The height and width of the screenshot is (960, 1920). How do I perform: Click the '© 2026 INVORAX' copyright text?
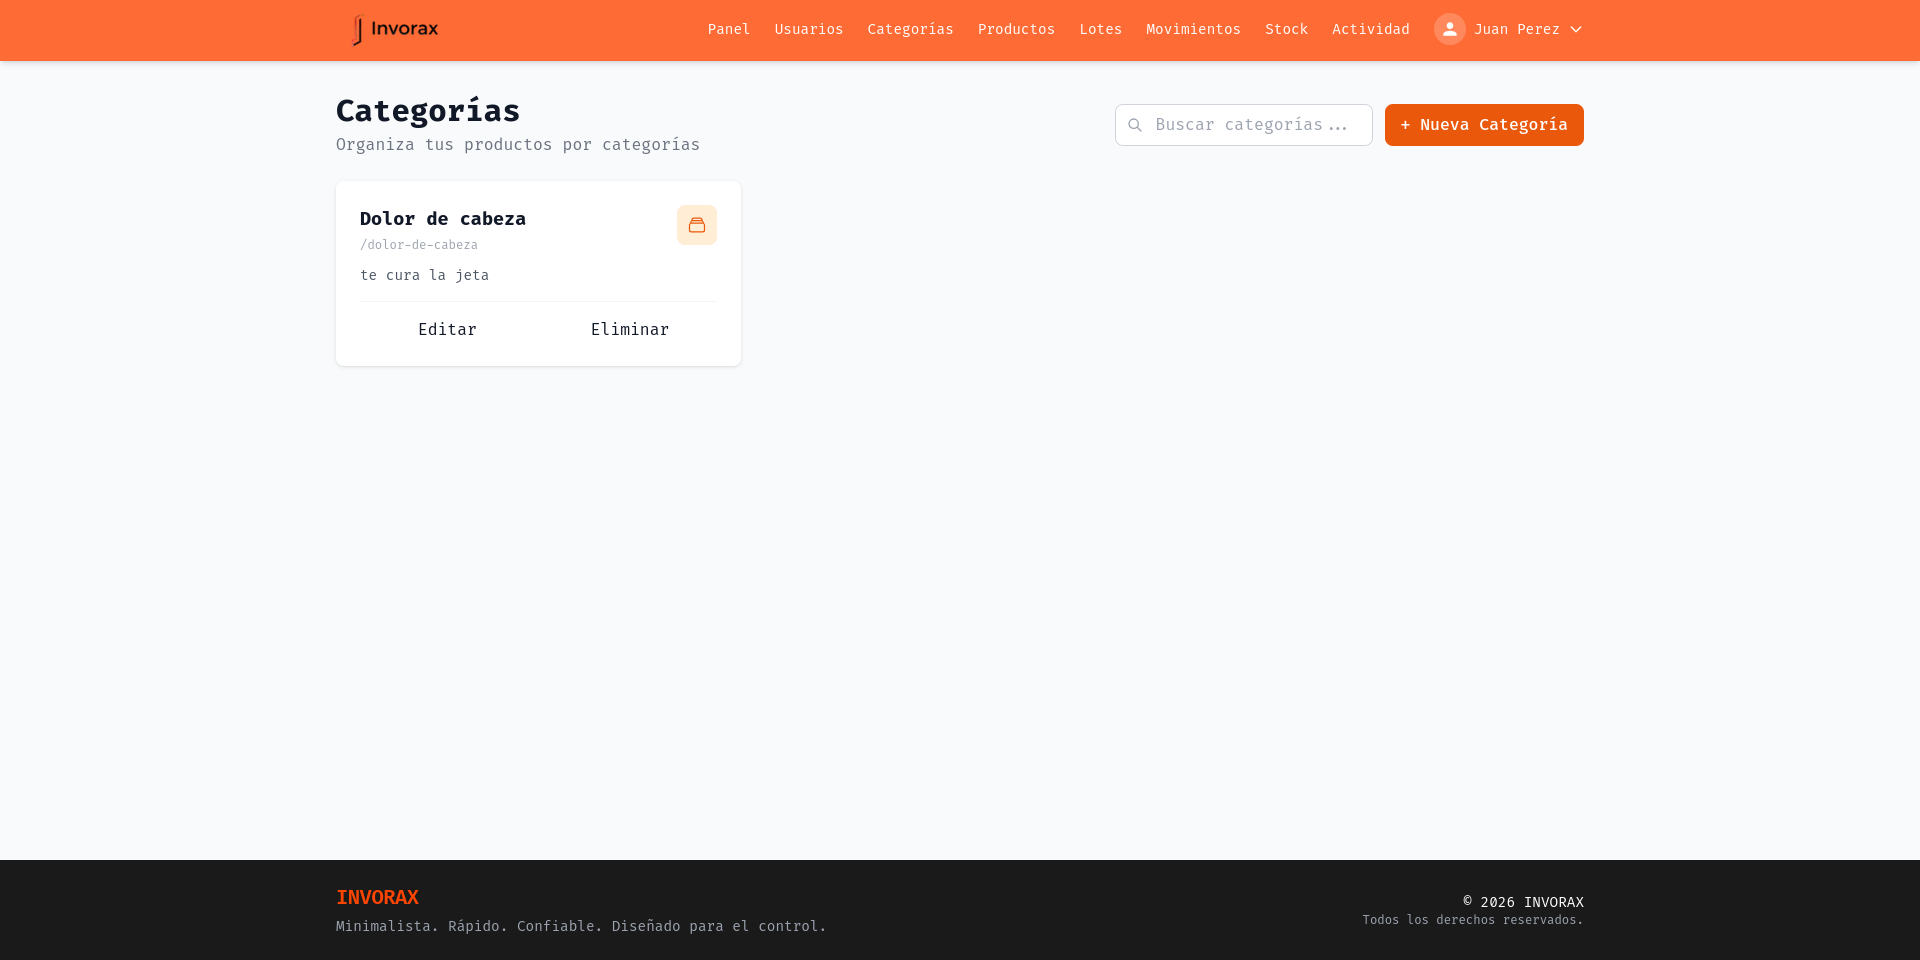click(x=1524, y=902)
